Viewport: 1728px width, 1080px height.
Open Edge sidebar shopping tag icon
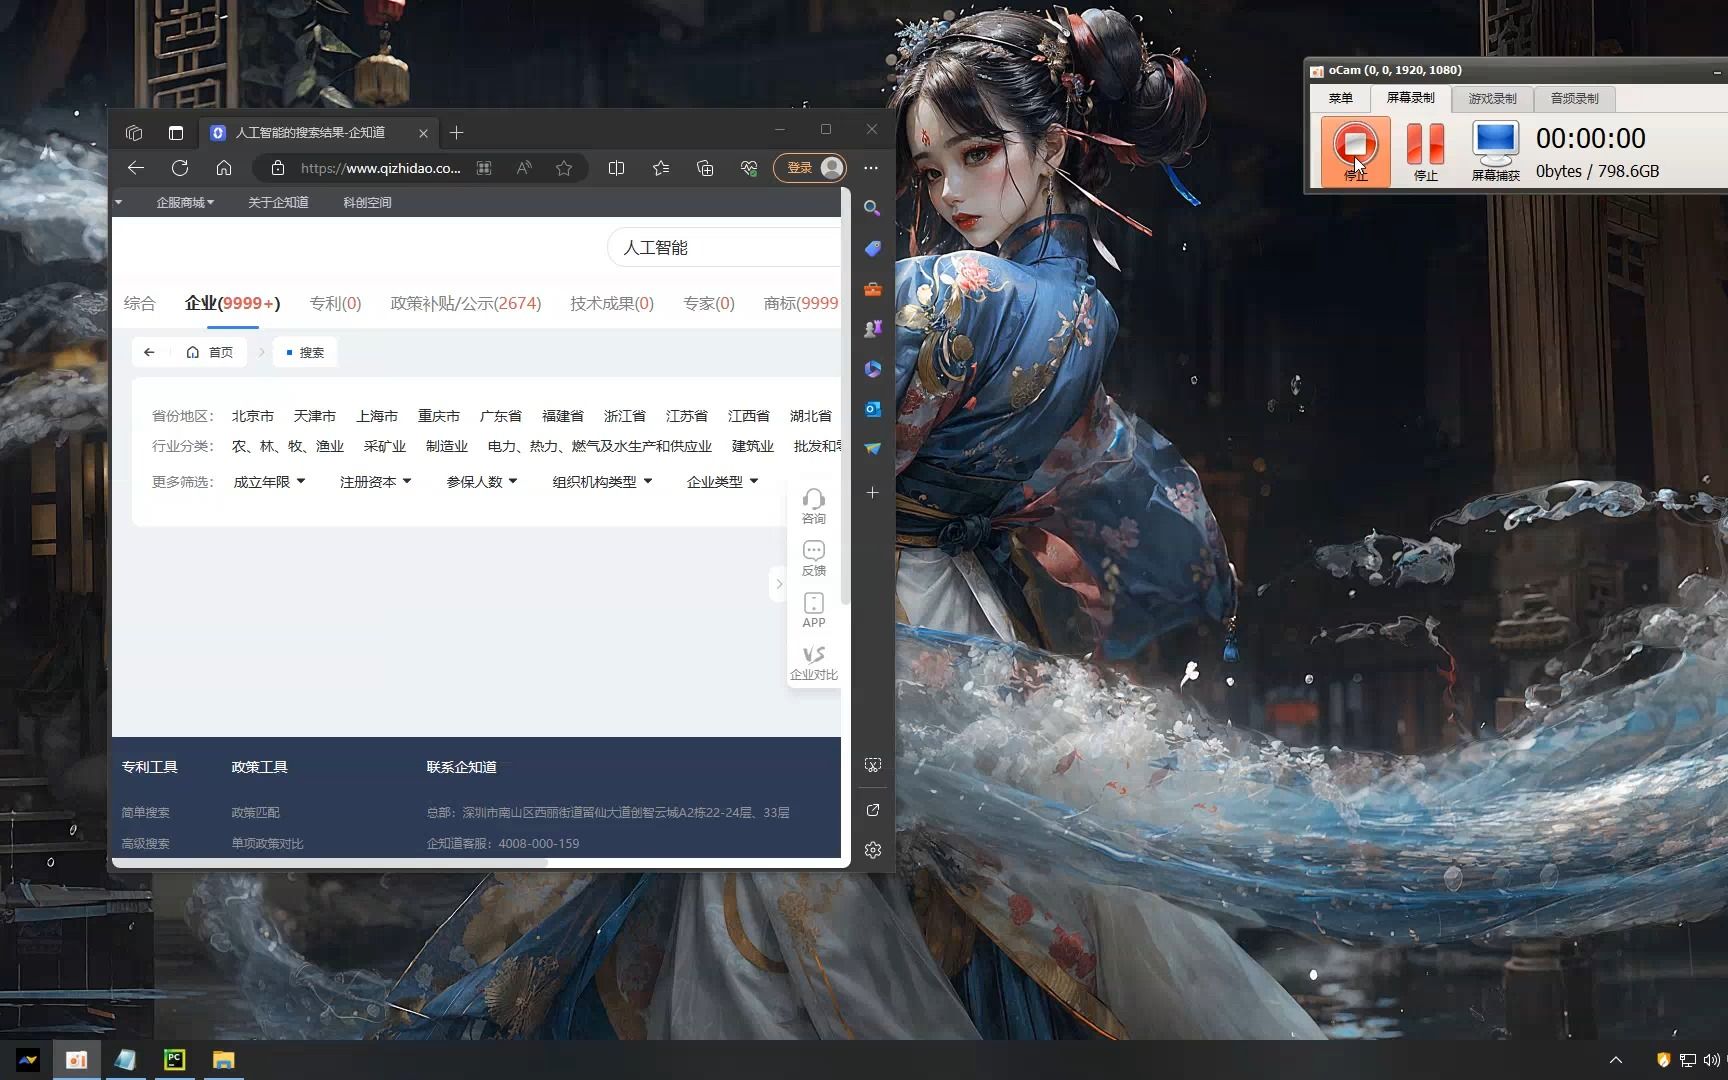click(872, 248)
